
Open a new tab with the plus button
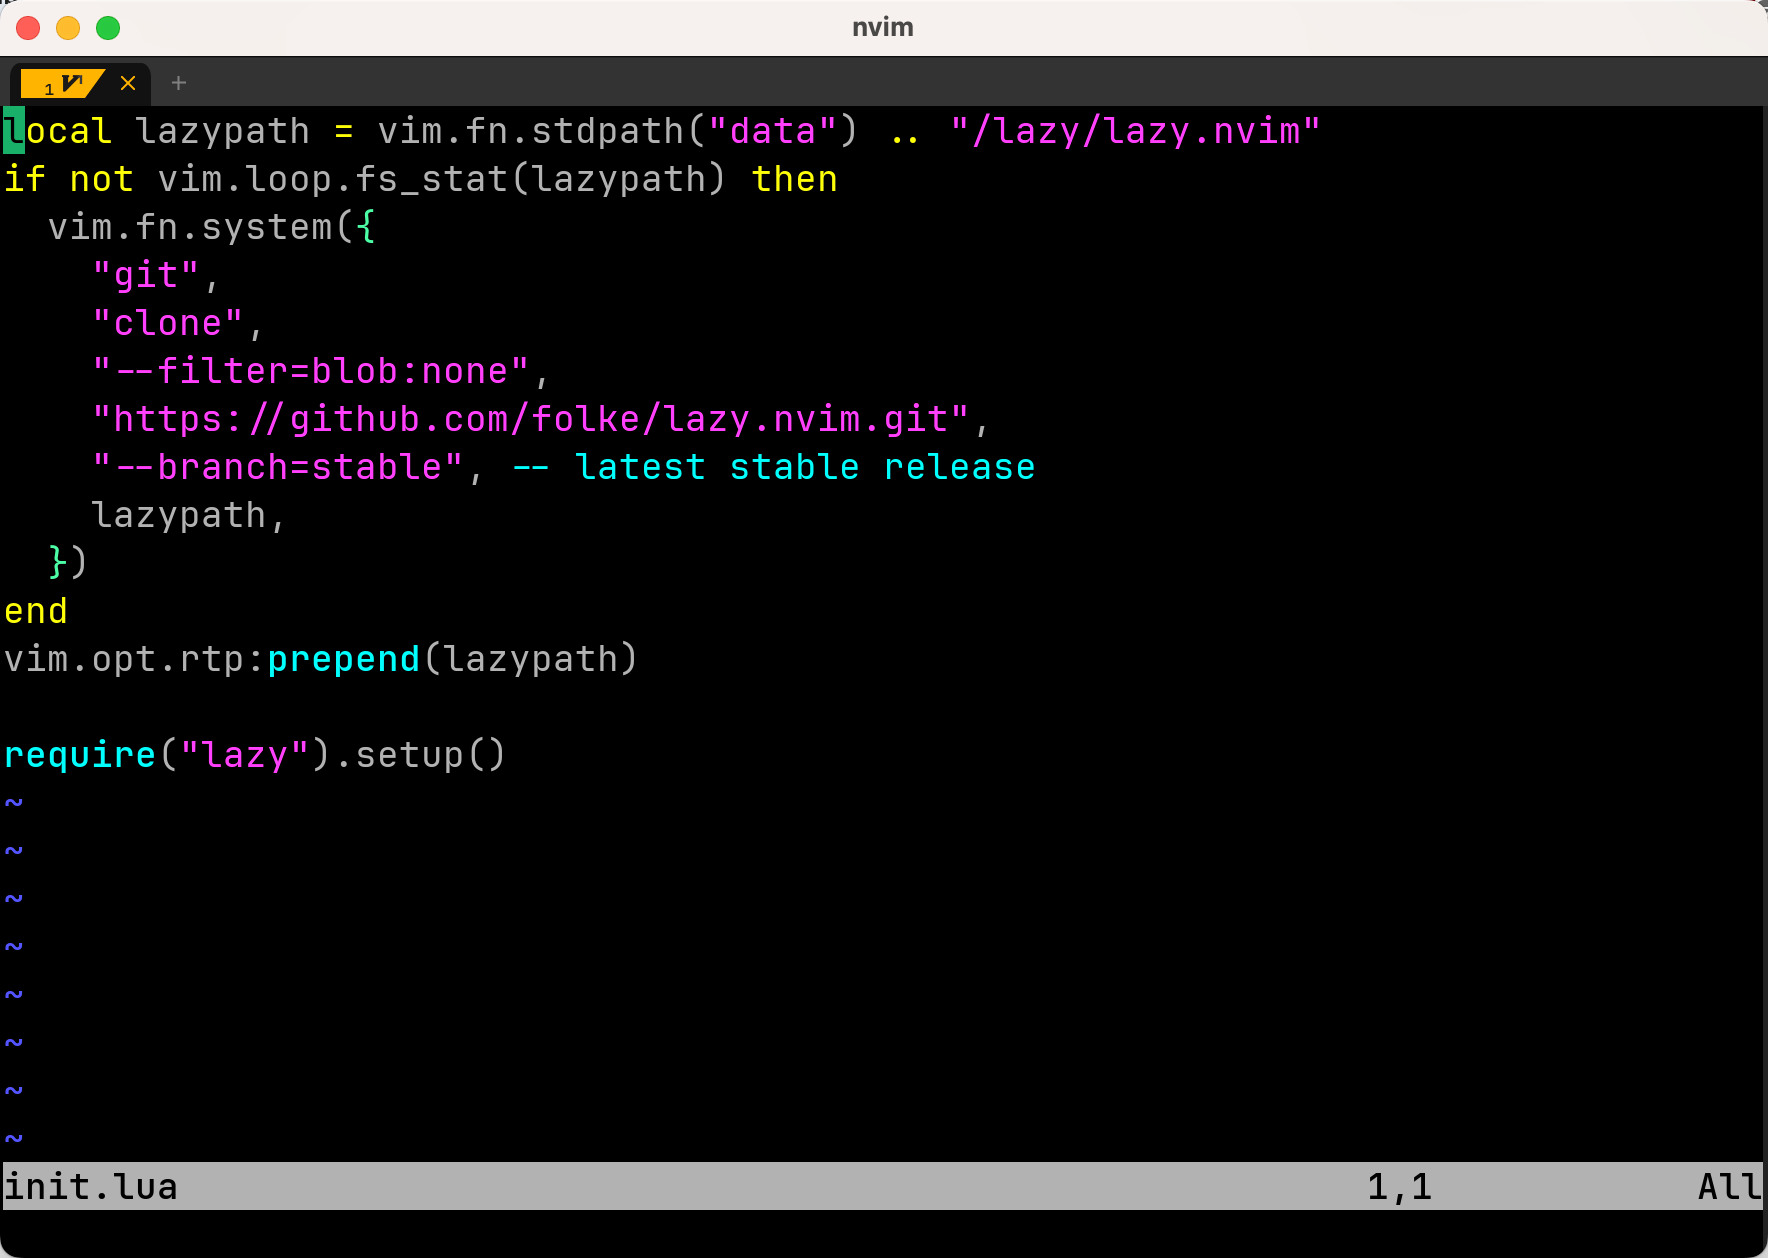(x=178, y=83)
